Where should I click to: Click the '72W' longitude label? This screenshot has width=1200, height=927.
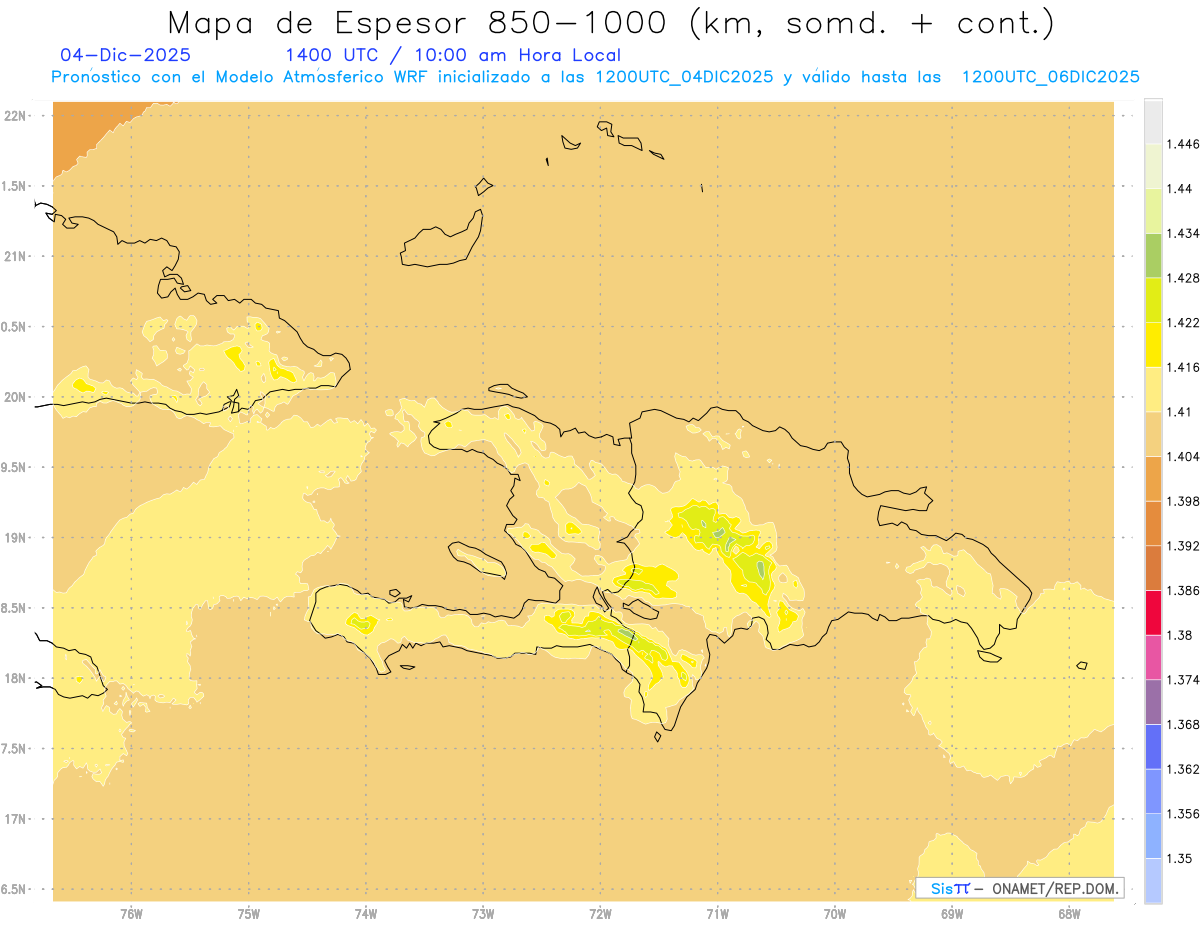[x=600, y=913]
